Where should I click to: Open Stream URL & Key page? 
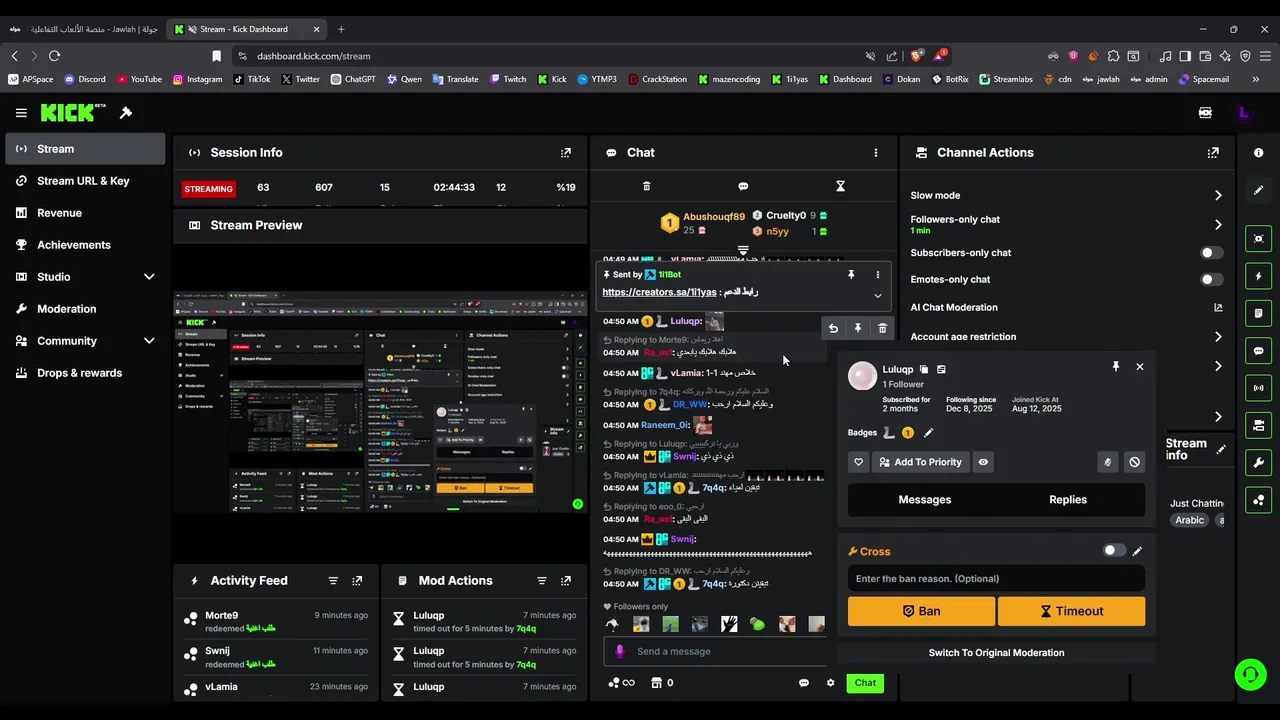[86, 181]
